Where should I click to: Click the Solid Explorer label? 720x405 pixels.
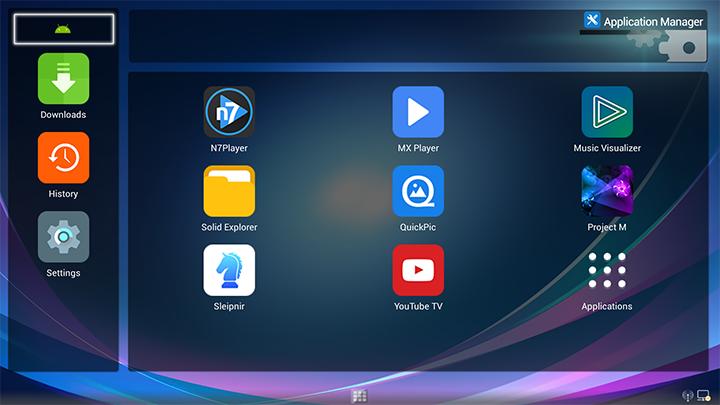point(229,227)
